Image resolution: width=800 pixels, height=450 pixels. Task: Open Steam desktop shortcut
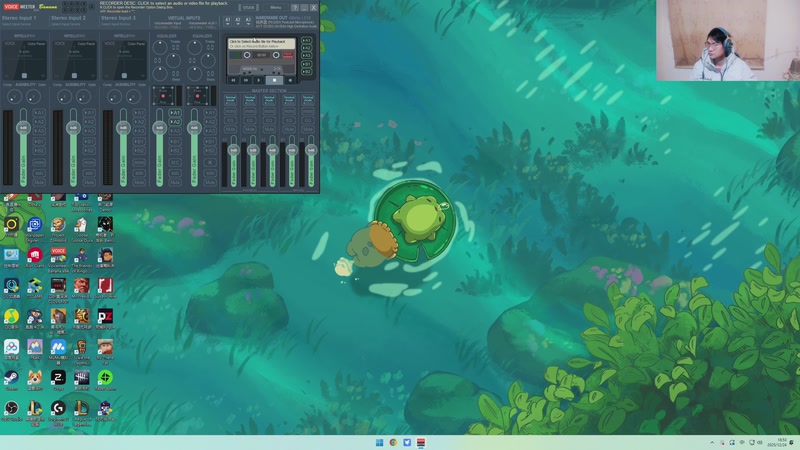click(x=11, y=380)
